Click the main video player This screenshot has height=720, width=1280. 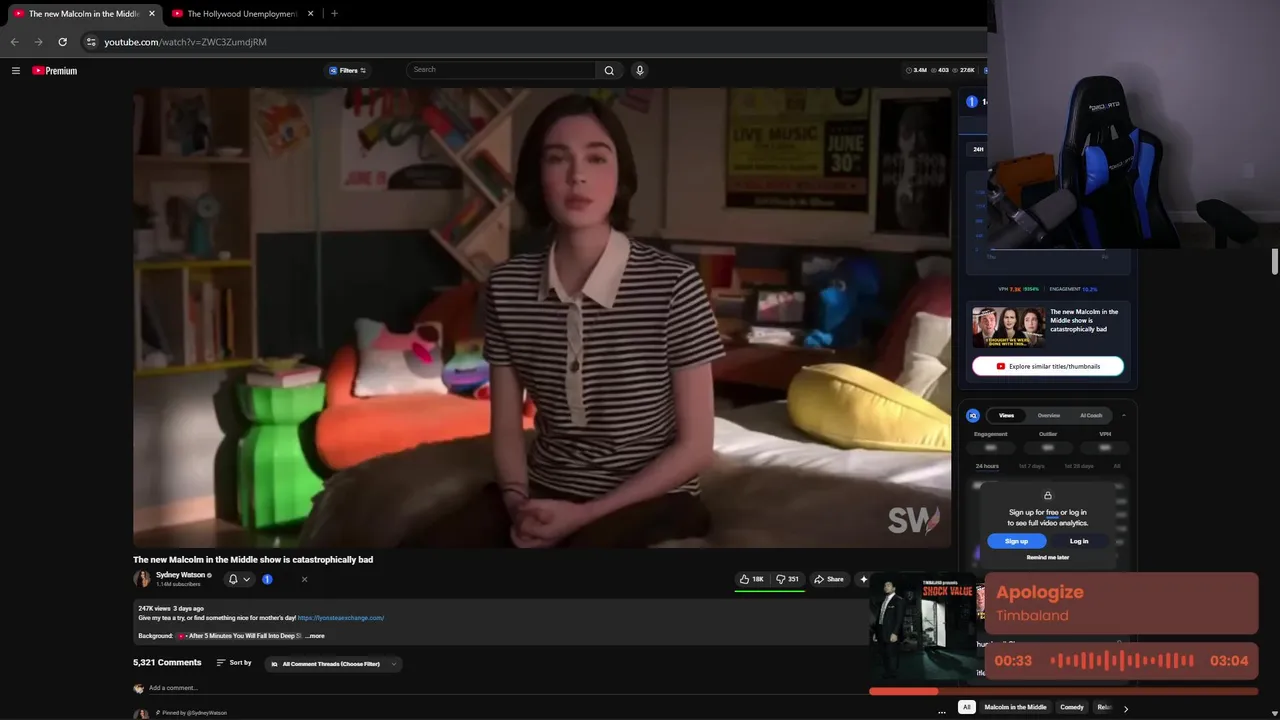(x=542, y=317)
